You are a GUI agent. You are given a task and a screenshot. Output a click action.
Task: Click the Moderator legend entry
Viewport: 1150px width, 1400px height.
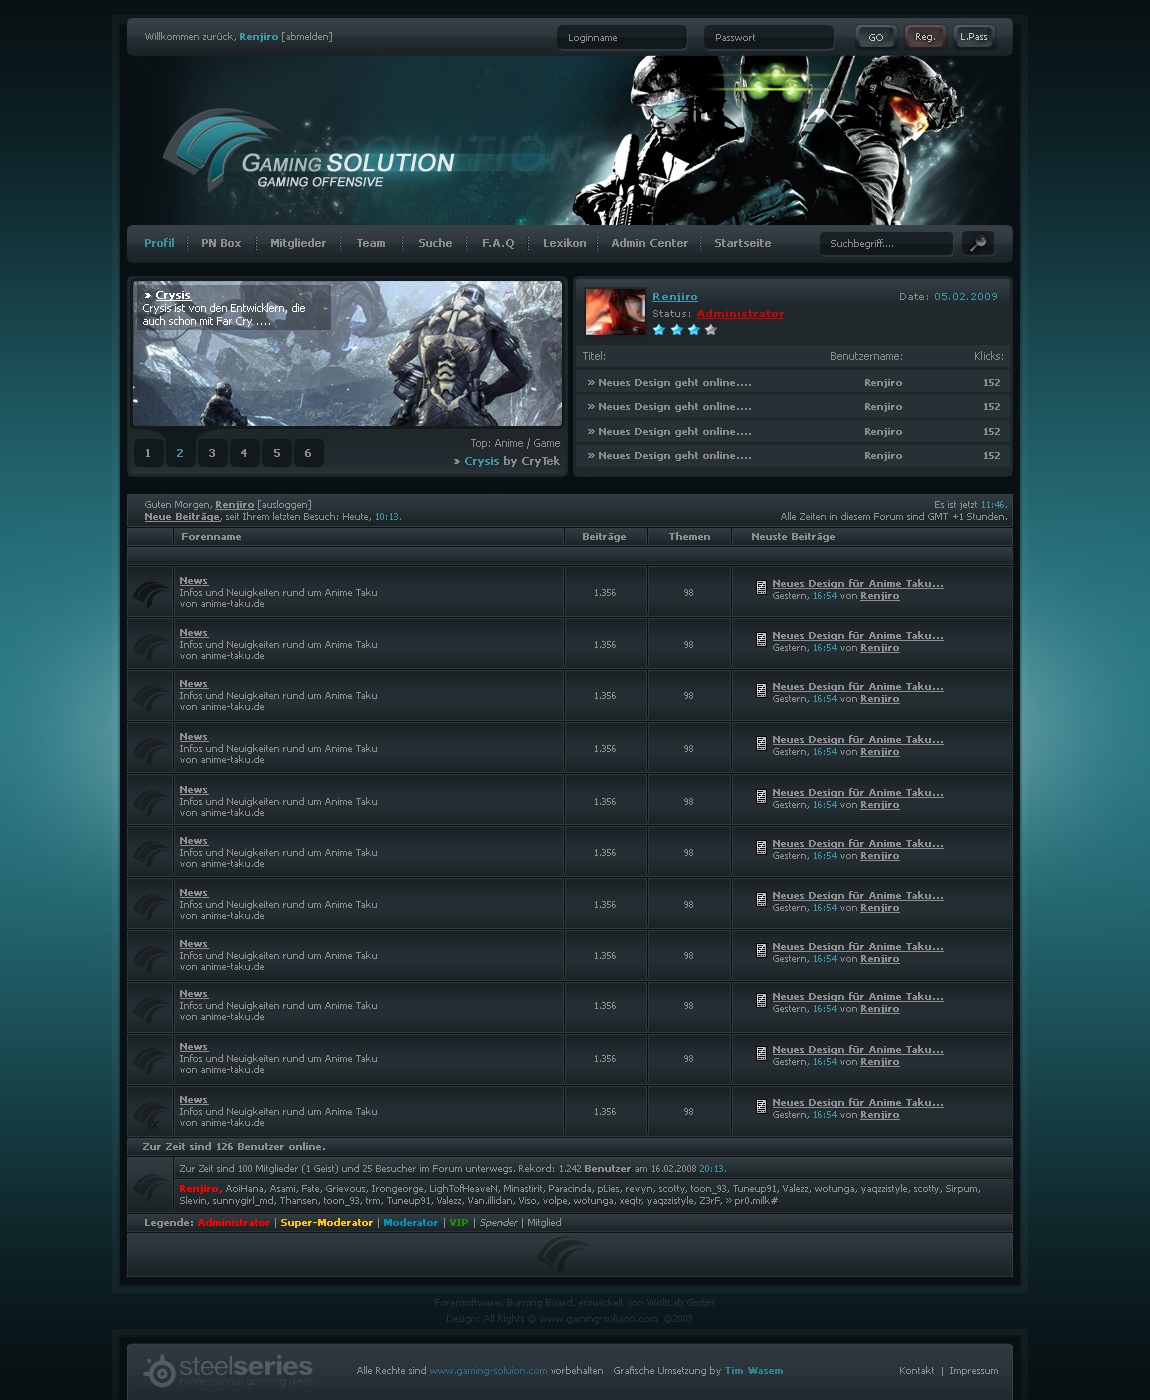[411, 1223]
